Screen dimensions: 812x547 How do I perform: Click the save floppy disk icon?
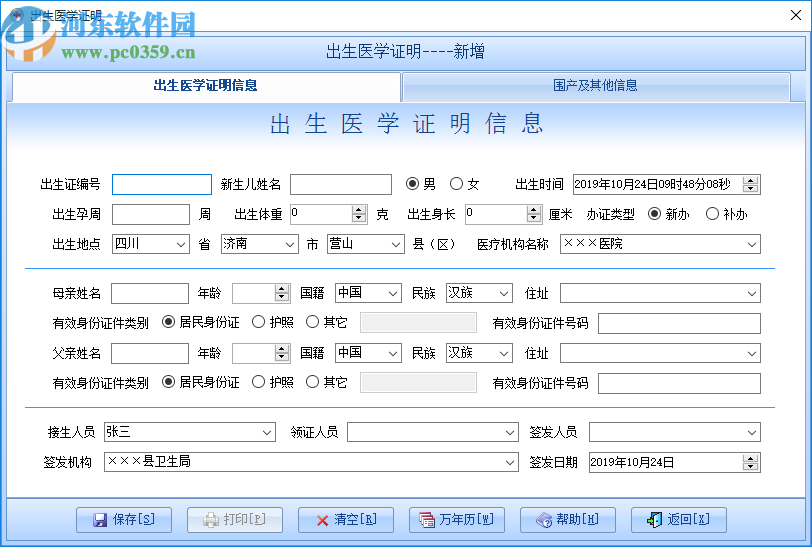(x=100, y=520)
